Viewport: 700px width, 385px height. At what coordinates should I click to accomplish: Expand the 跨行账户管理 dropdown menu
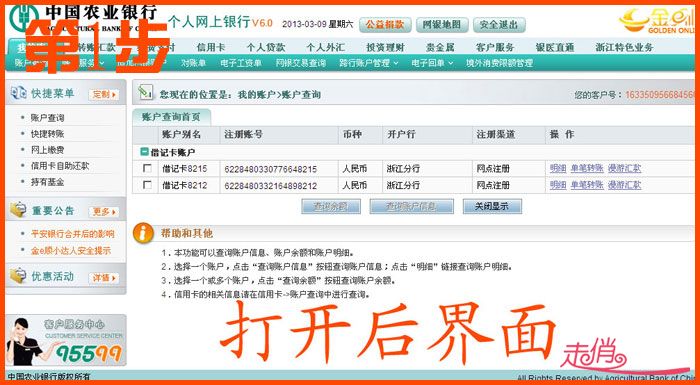click(x=369, y=63)
